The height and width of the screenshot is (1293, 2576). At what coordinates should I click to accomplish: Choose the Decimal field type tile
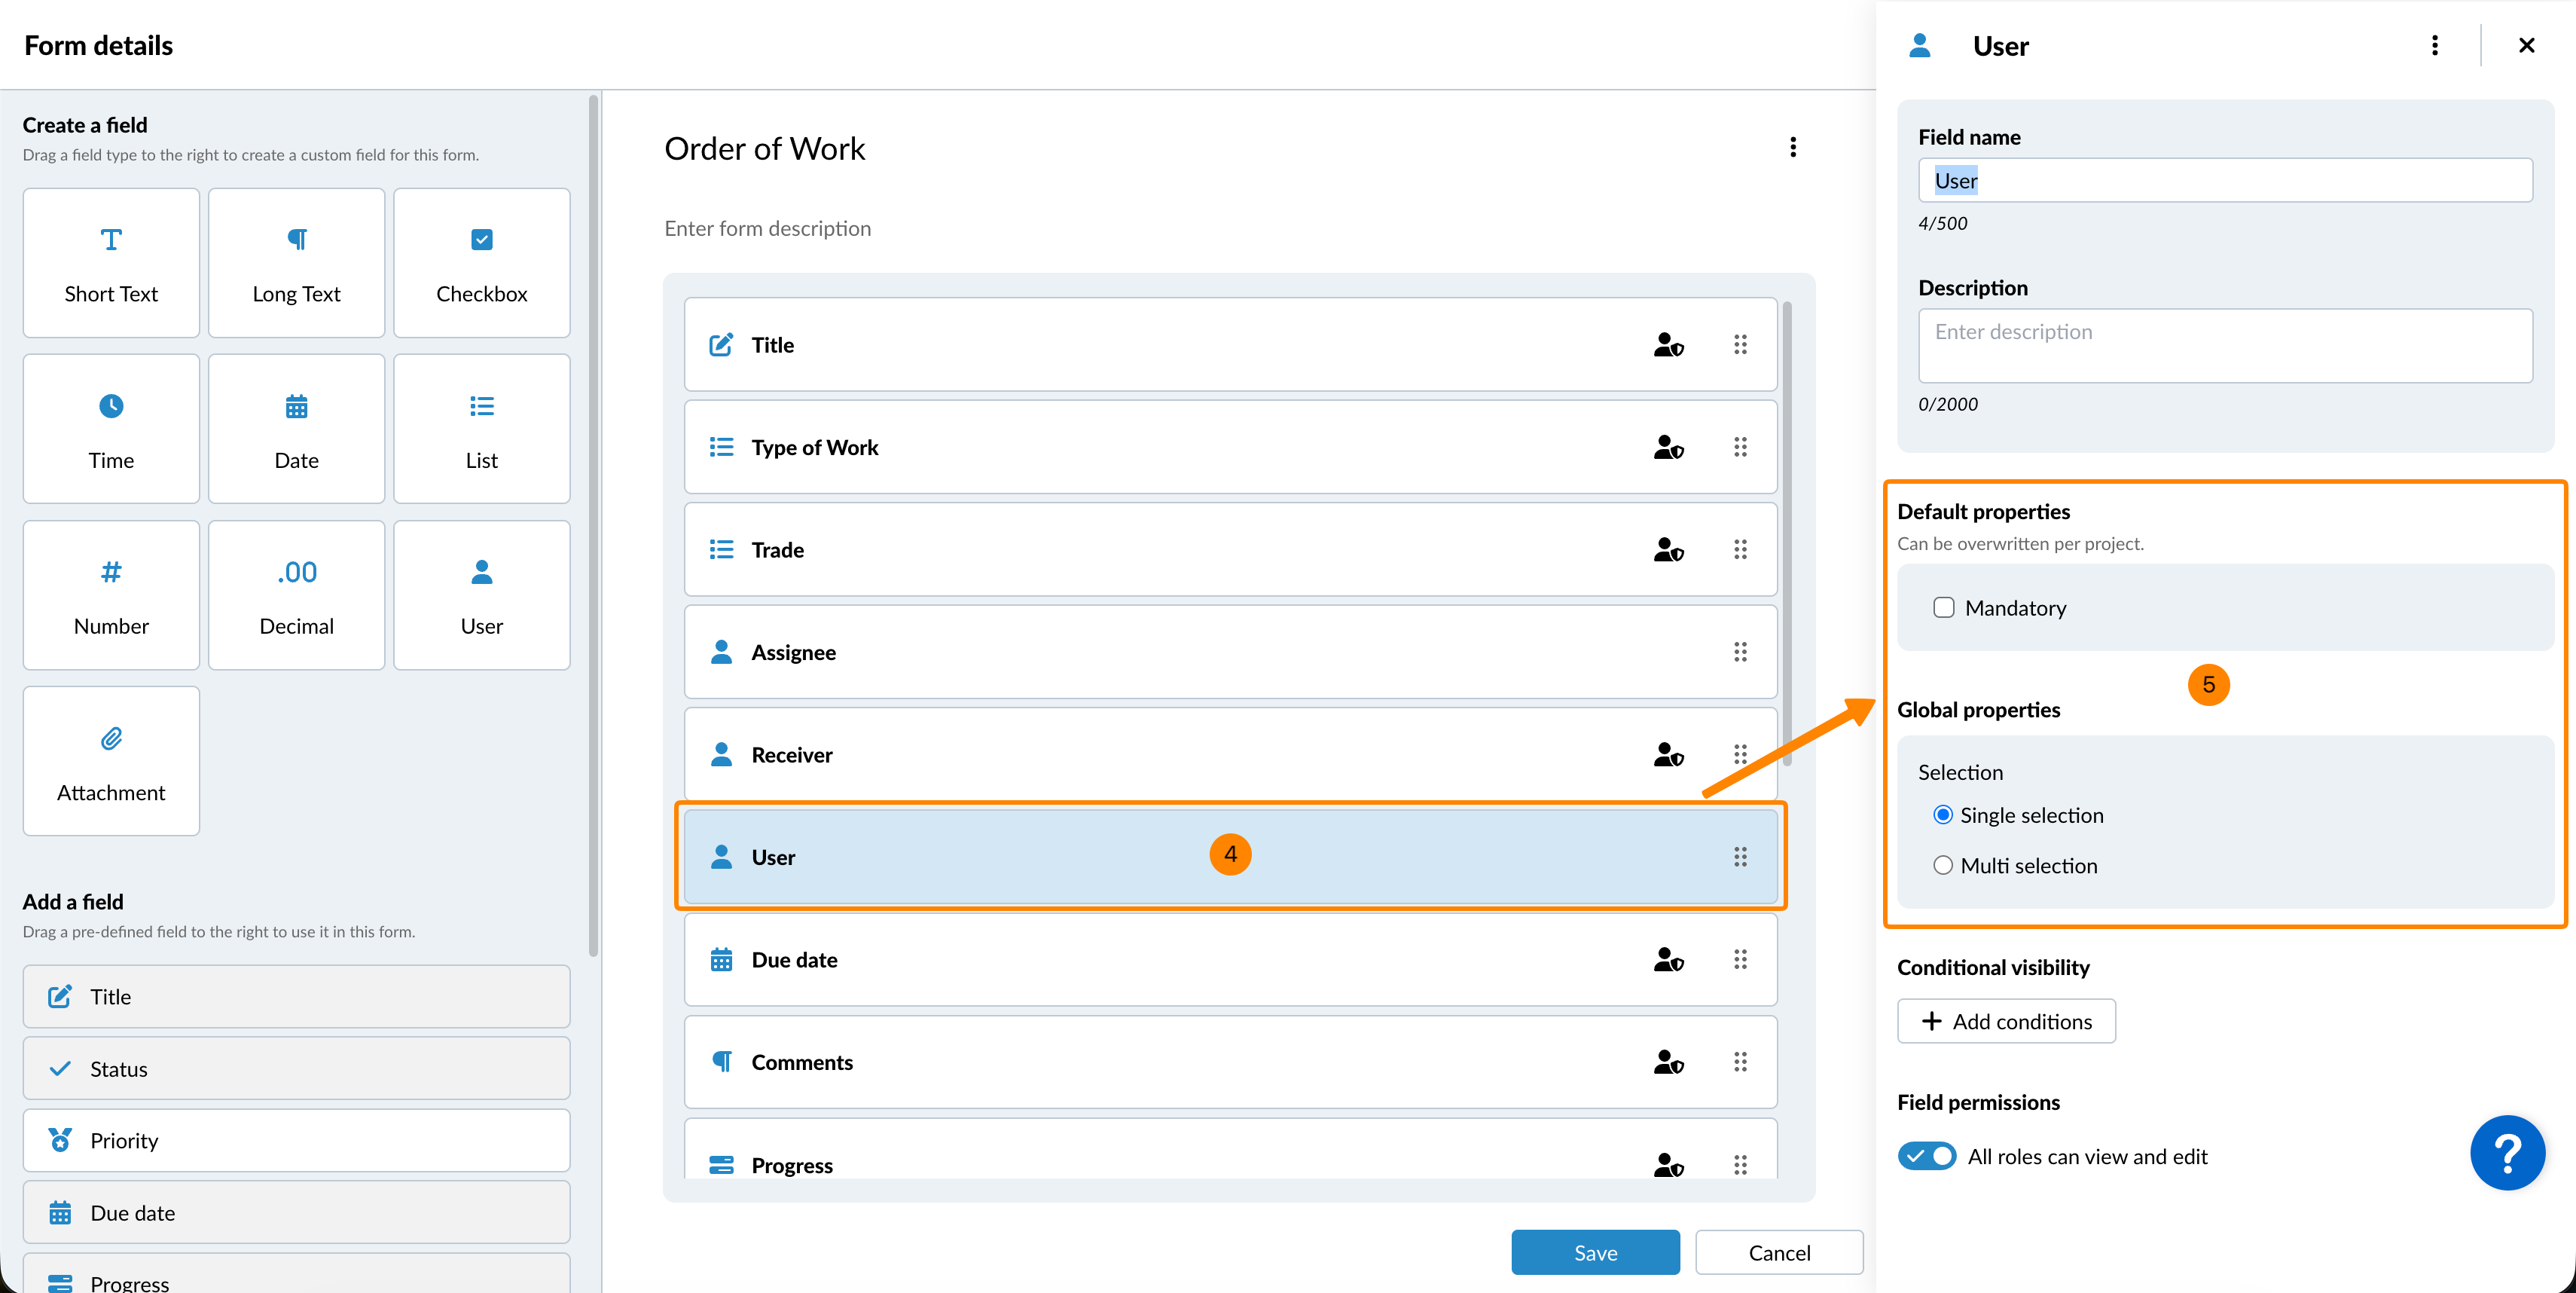click(296, 595)
